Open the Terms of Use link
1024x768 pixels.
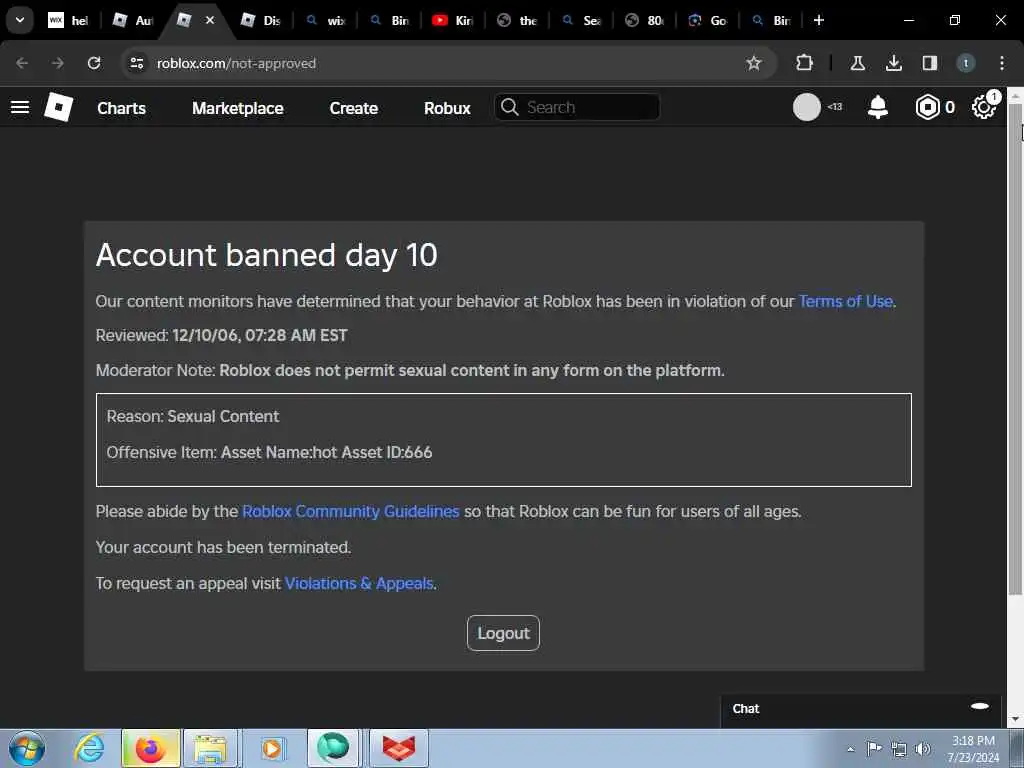845,301
